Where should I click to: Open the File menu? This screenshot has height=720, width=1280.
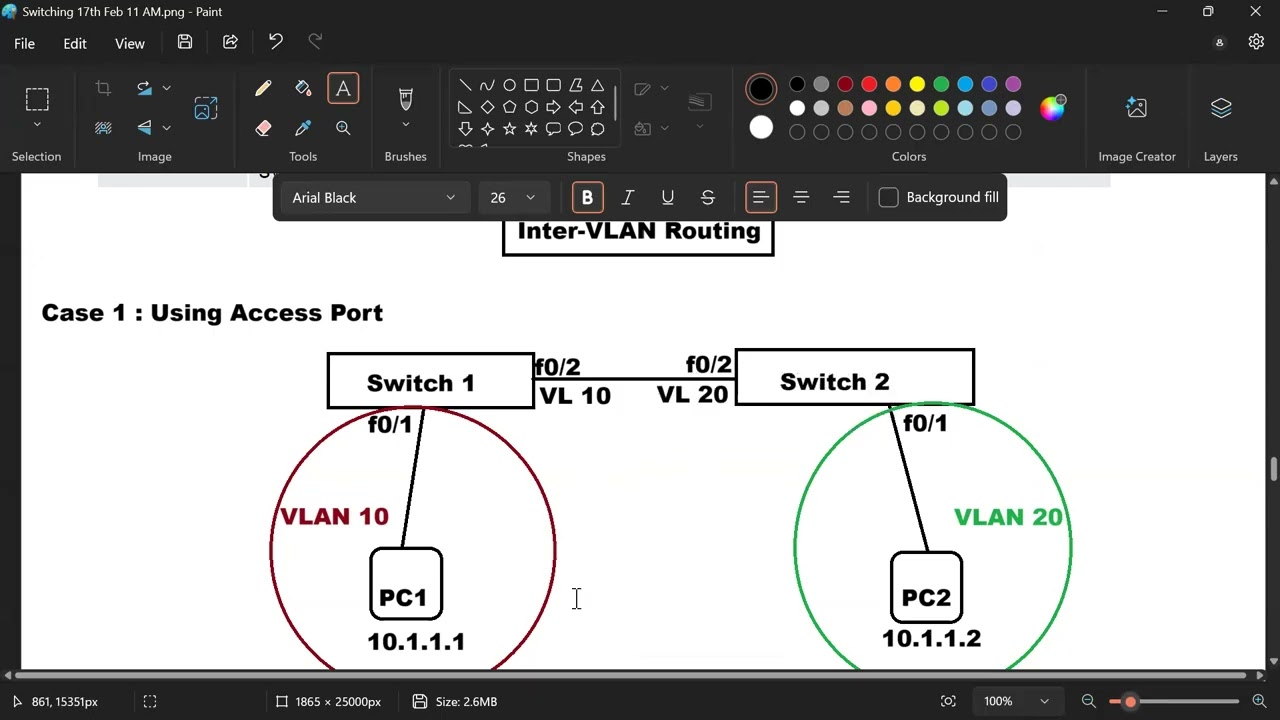[24, 43]
